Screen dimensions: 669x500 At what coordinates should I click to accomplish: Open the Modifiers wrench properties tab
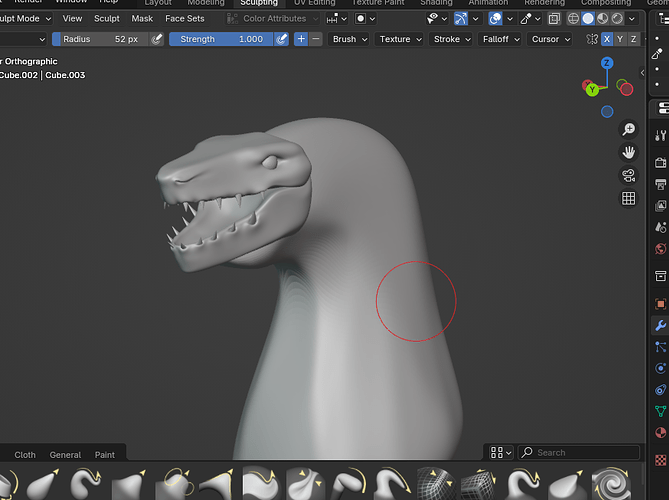tap(660, 326)
